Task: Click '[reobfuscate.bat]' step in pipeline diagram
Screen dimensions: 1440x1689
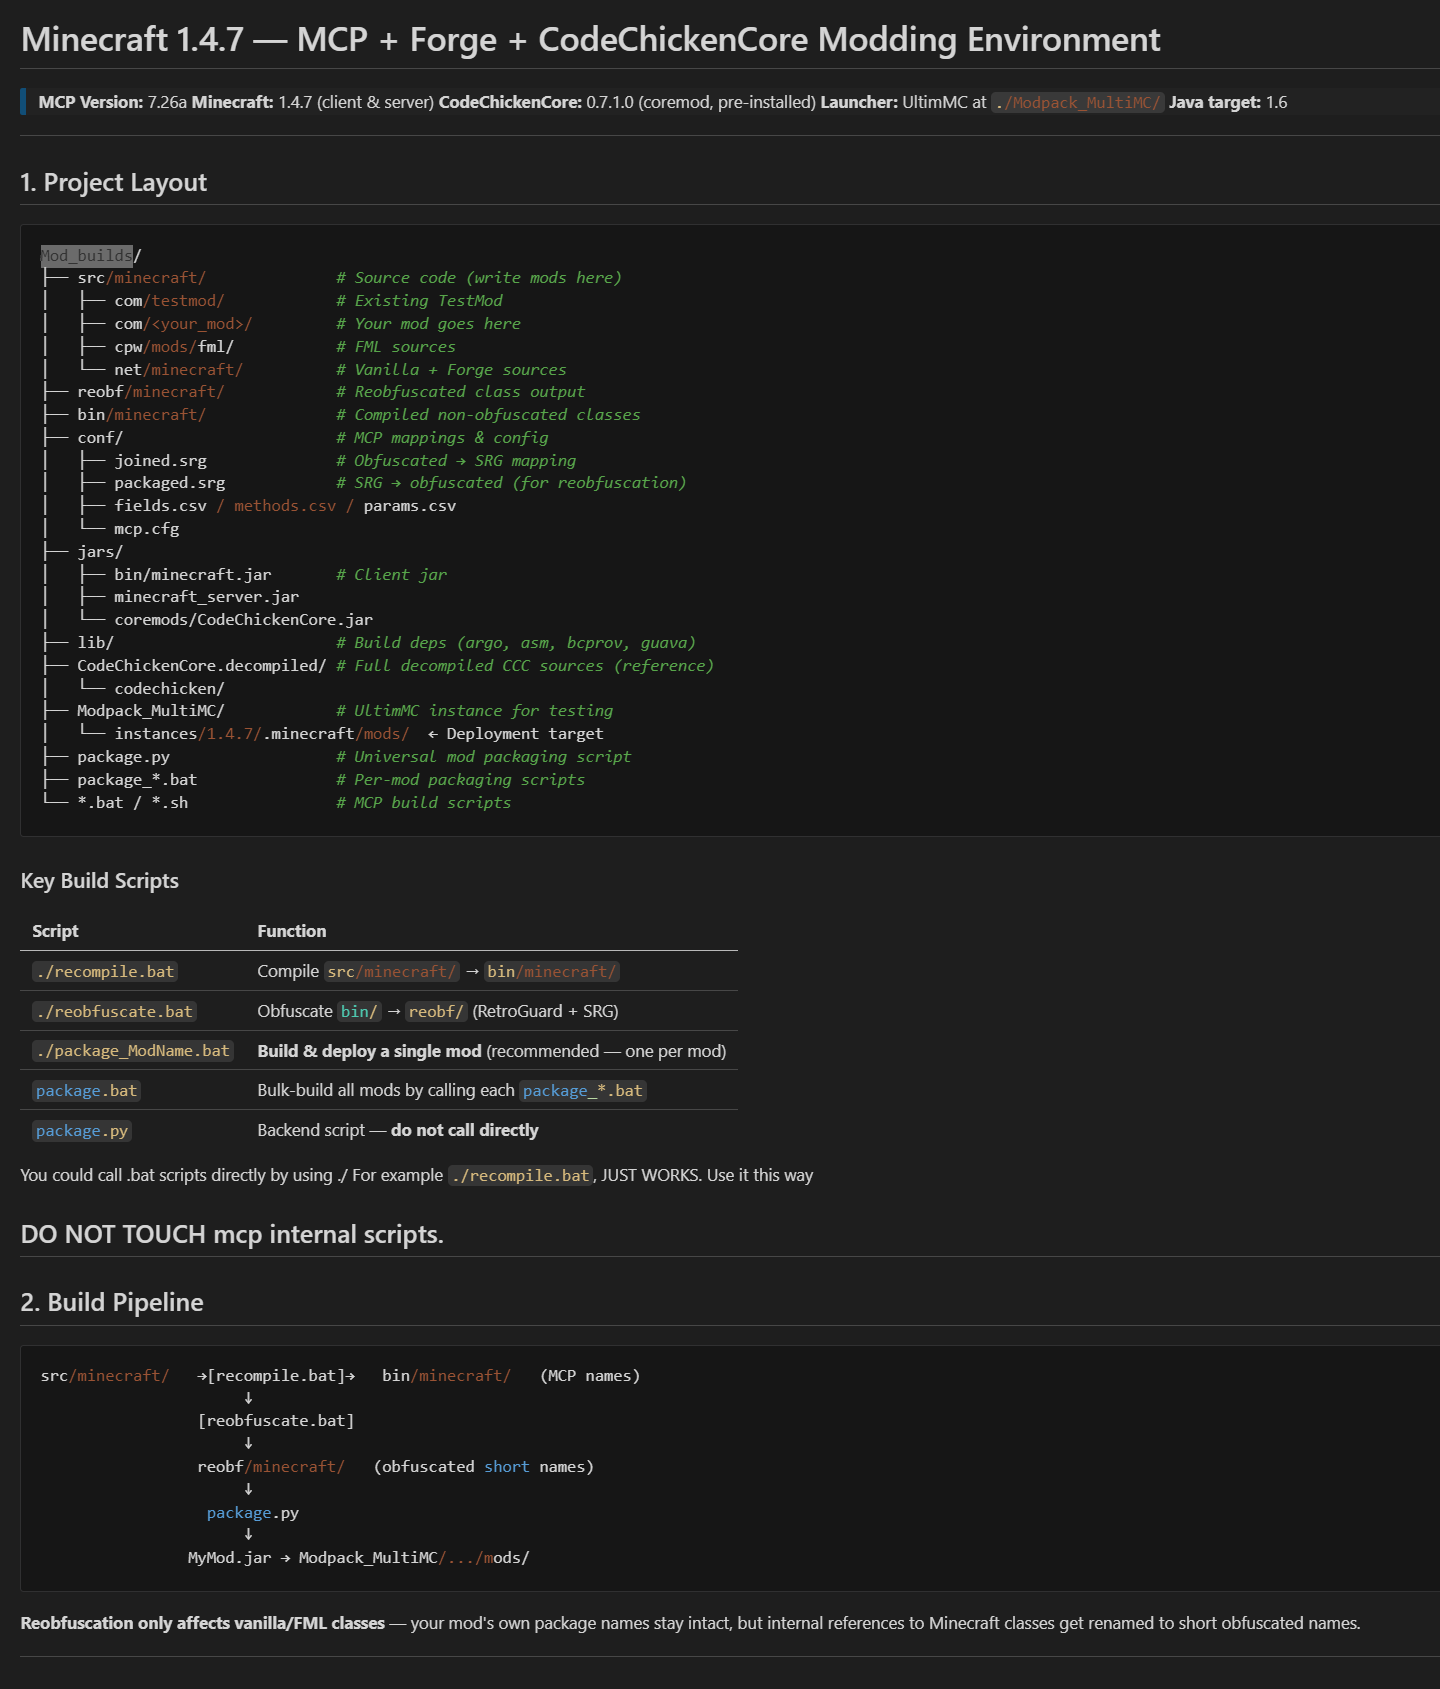Action: pos(276,1421)
